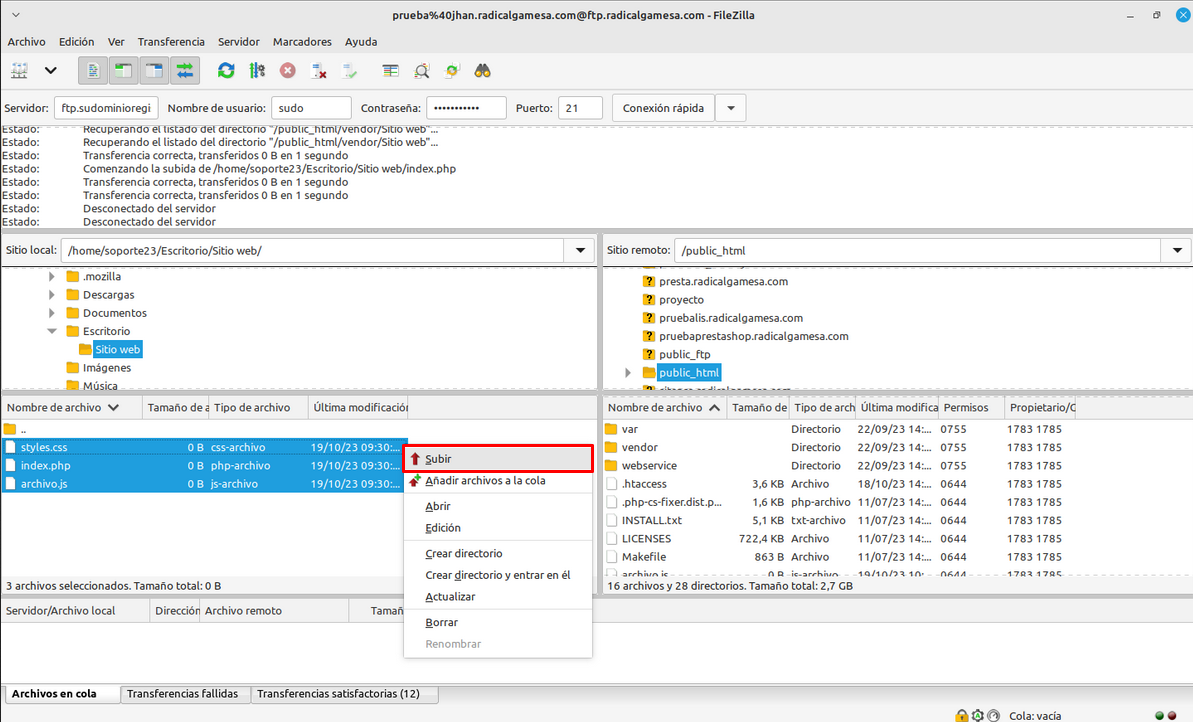The height and width of the screenshot is (722, 1193).
Task: Open remote site path dropdown
Action: pyautogui.click(x=1177, y=250)
